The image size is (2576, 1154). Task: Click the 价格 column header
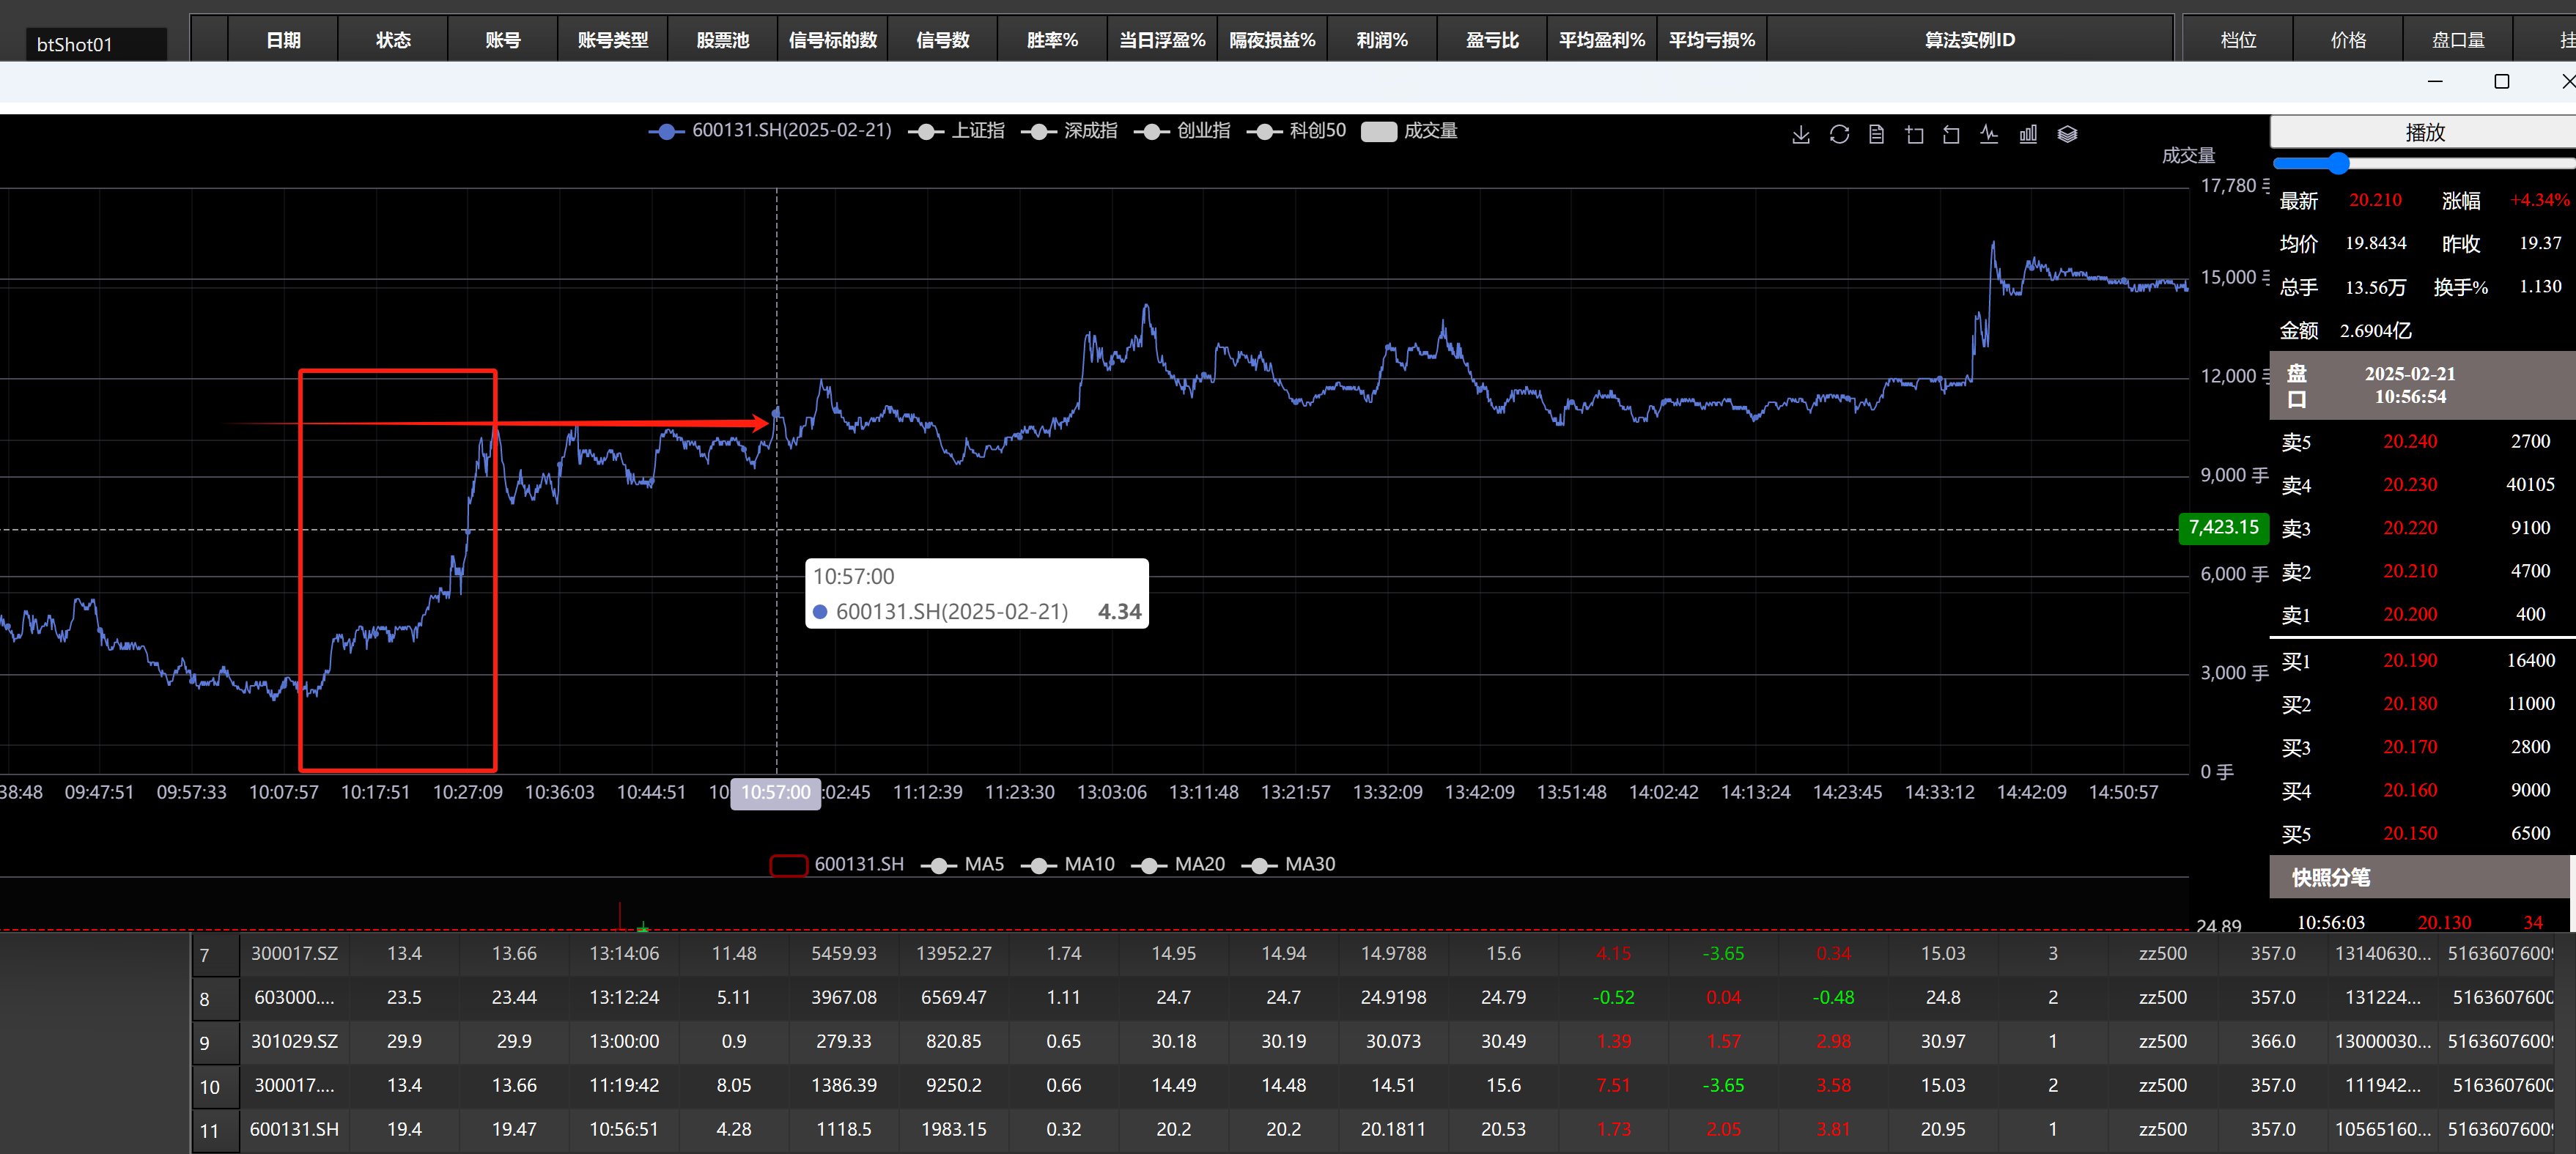point(2348,40)
